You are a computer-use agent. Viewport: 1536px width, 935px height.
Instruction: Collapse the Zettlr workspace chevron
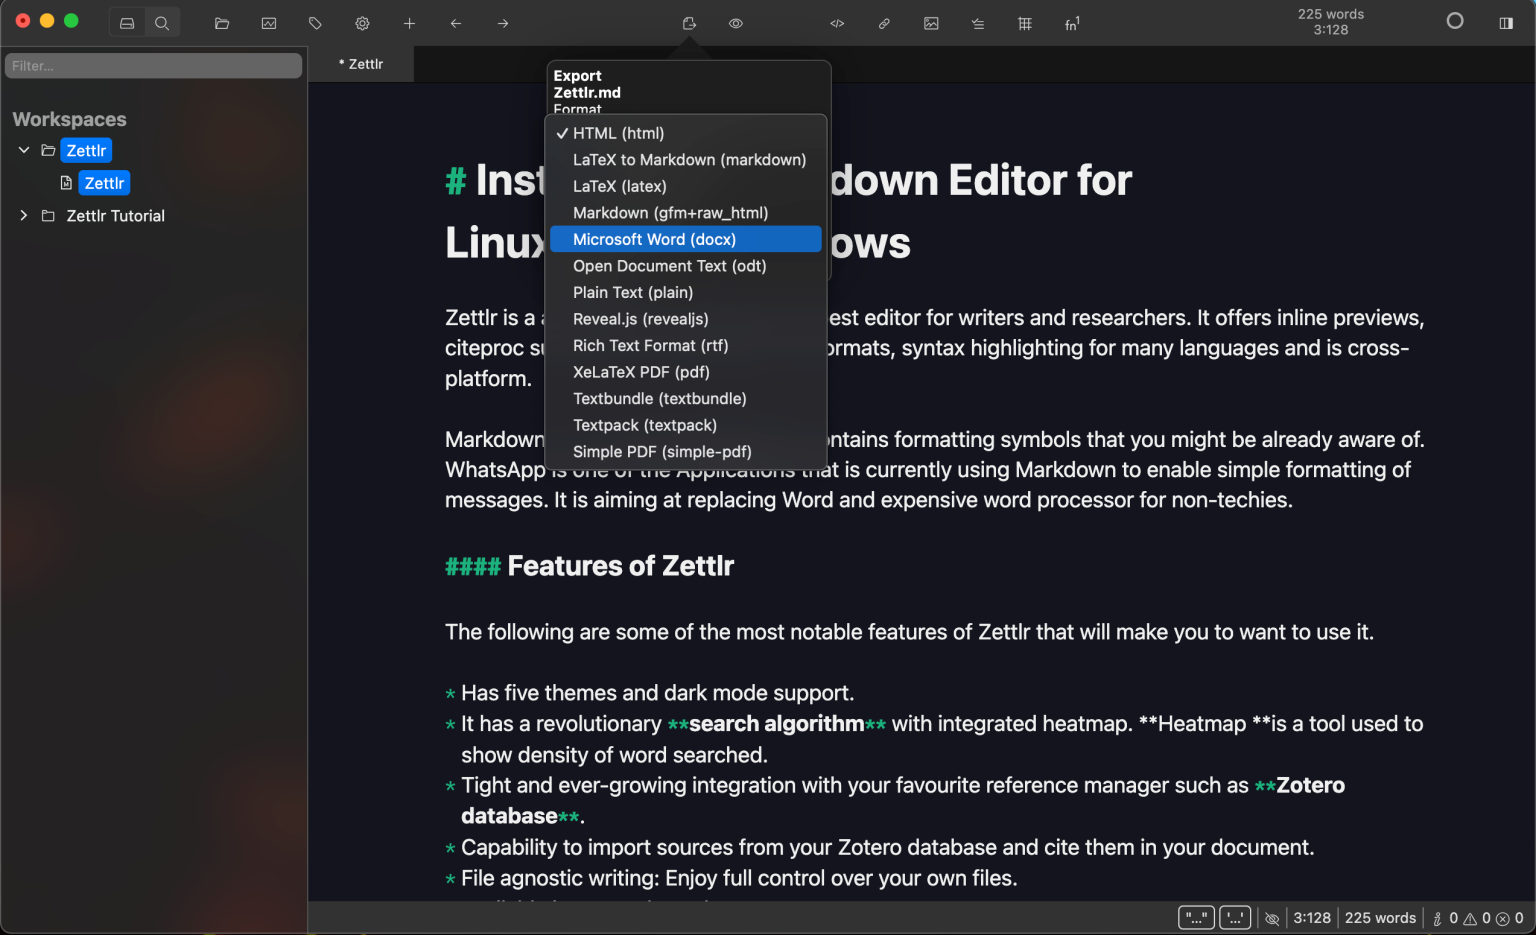[x=22, y=150]
